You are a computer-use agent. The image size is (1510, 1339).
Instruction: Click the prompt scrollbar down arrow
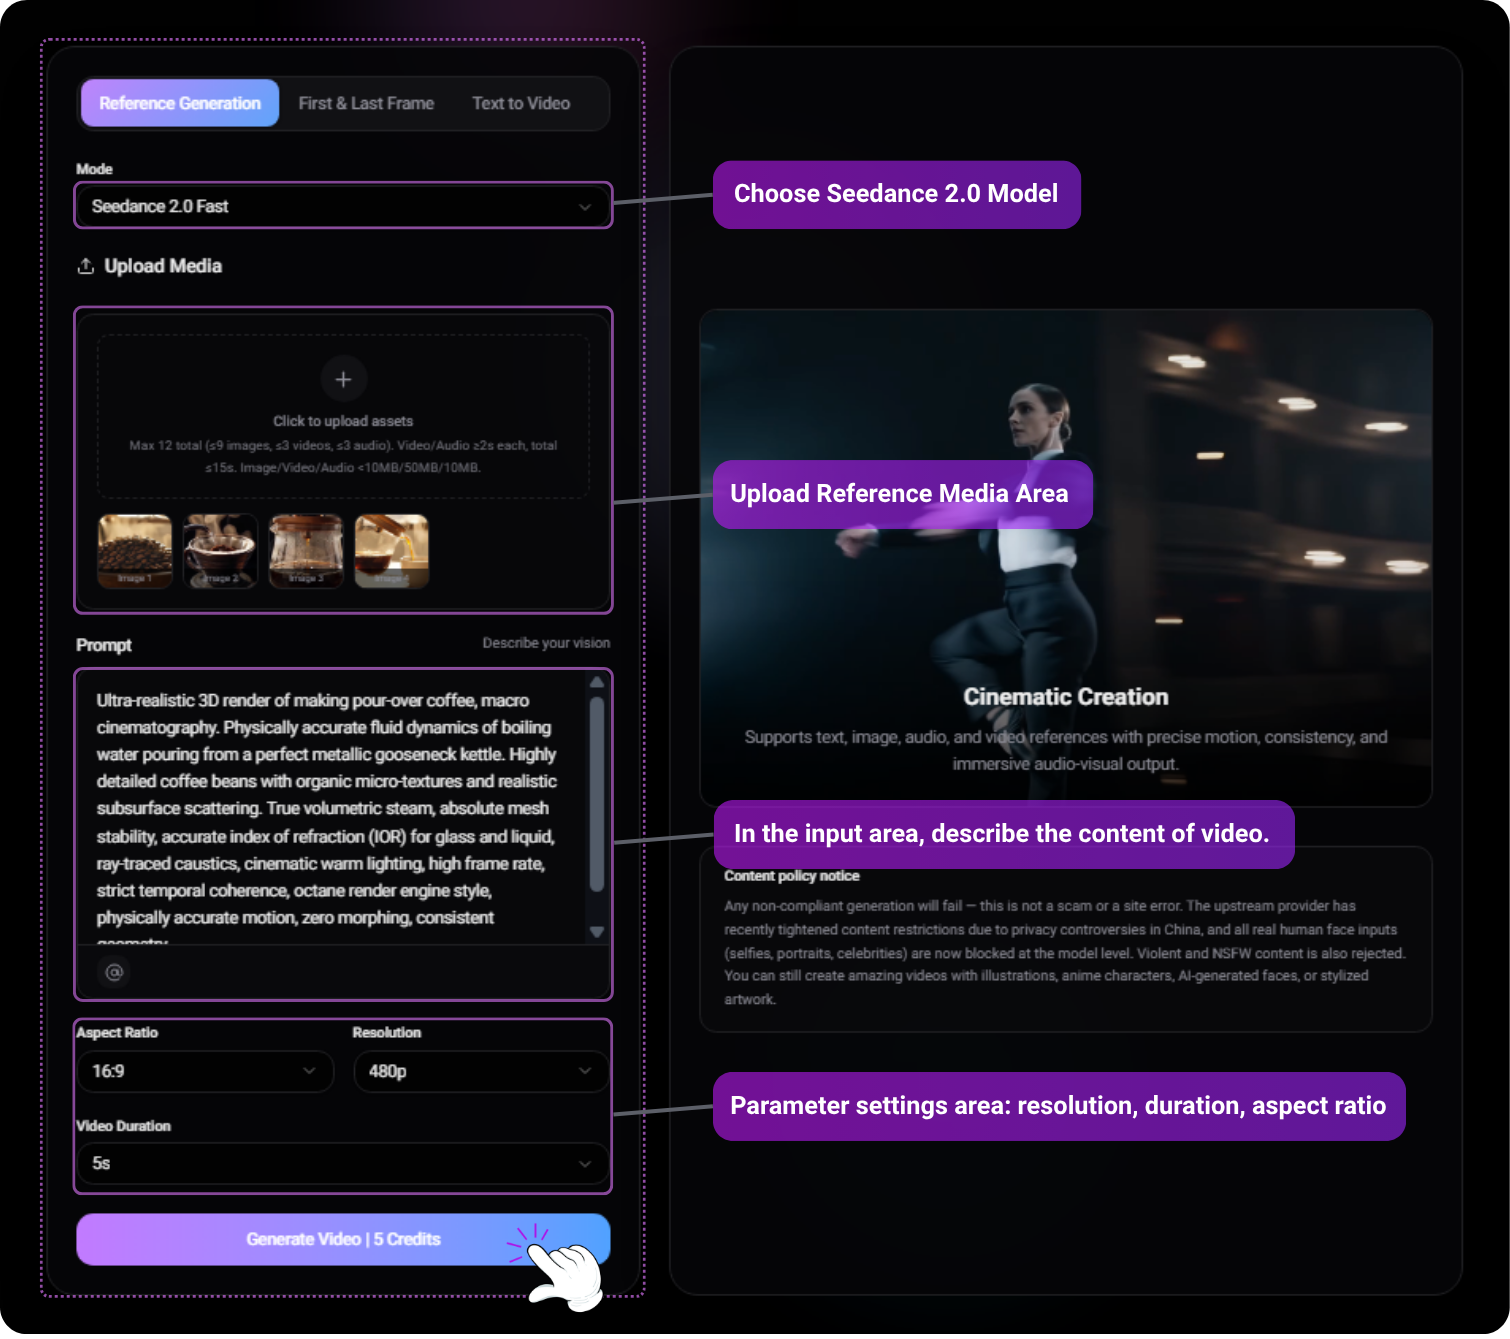tap(597, 932)
